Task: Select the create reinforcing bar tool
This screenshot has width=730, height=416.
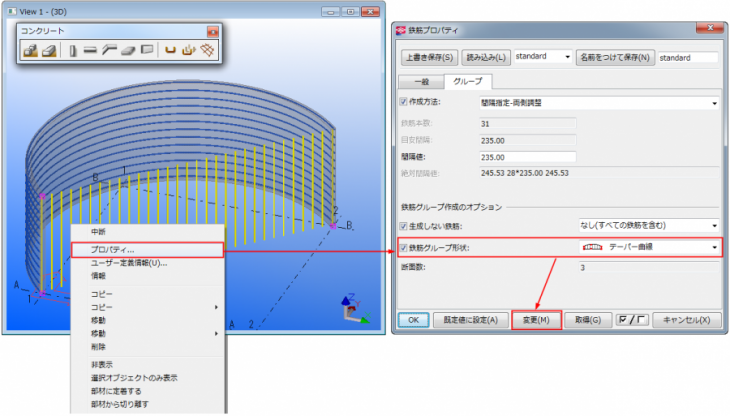Action: tap(170, 50)
